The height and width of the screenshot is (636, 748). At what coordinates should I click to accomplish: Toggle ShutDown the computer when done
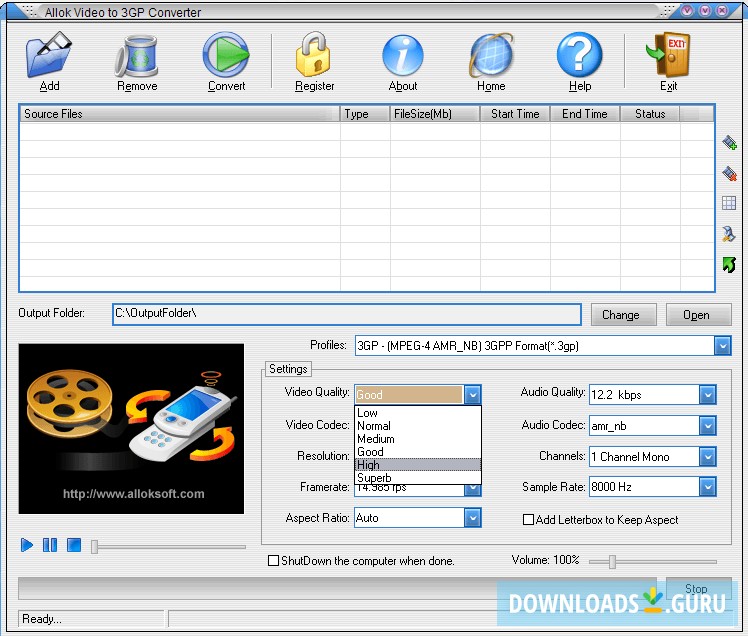click(x=273, y=560)
